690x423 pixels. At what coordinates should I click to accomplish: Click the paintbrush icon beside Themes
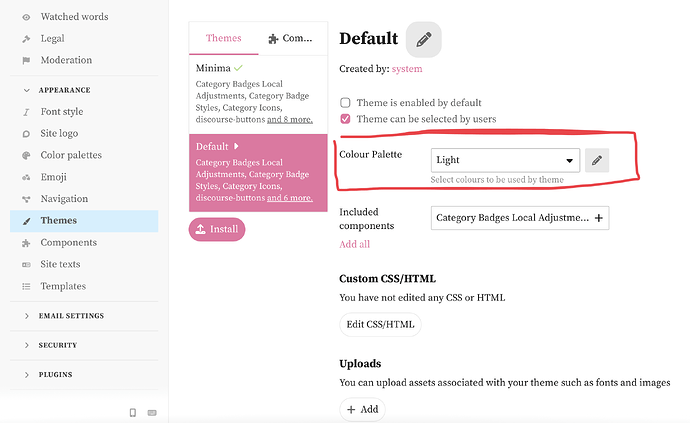click(26, 221)
